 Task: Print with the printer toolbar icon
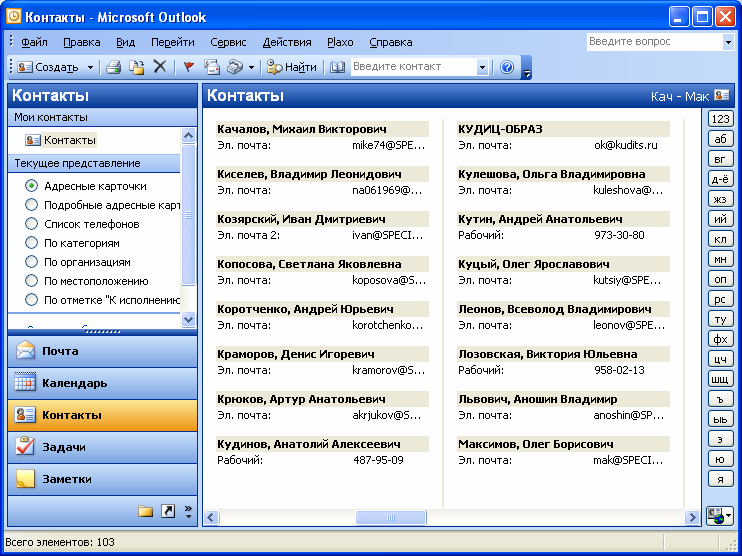114,67
